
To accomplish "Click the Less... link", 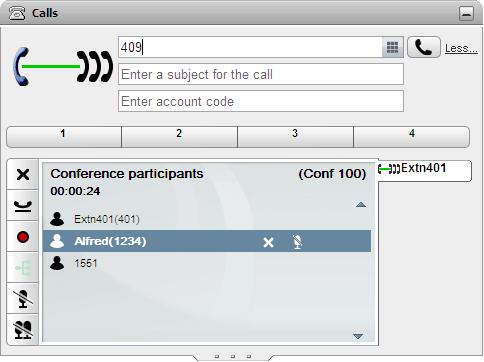I will 461,49.
